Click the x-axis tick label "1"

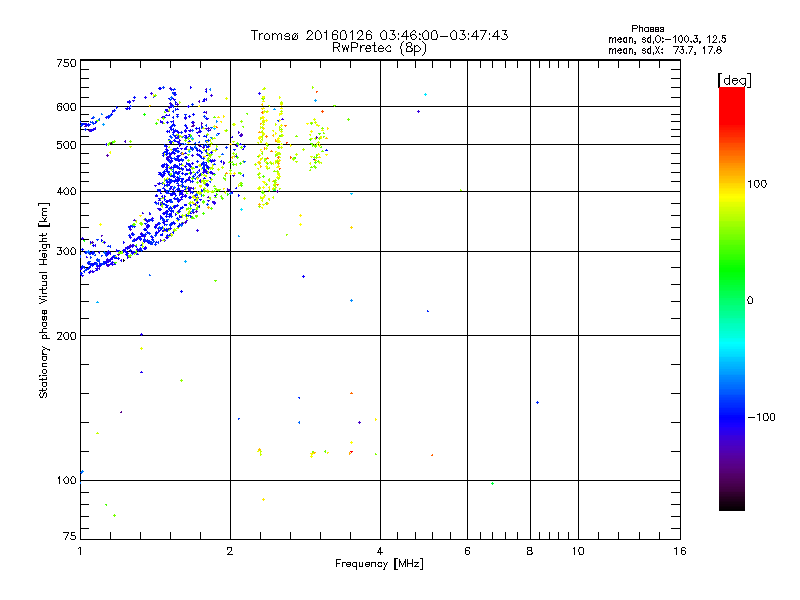point(80,551)
